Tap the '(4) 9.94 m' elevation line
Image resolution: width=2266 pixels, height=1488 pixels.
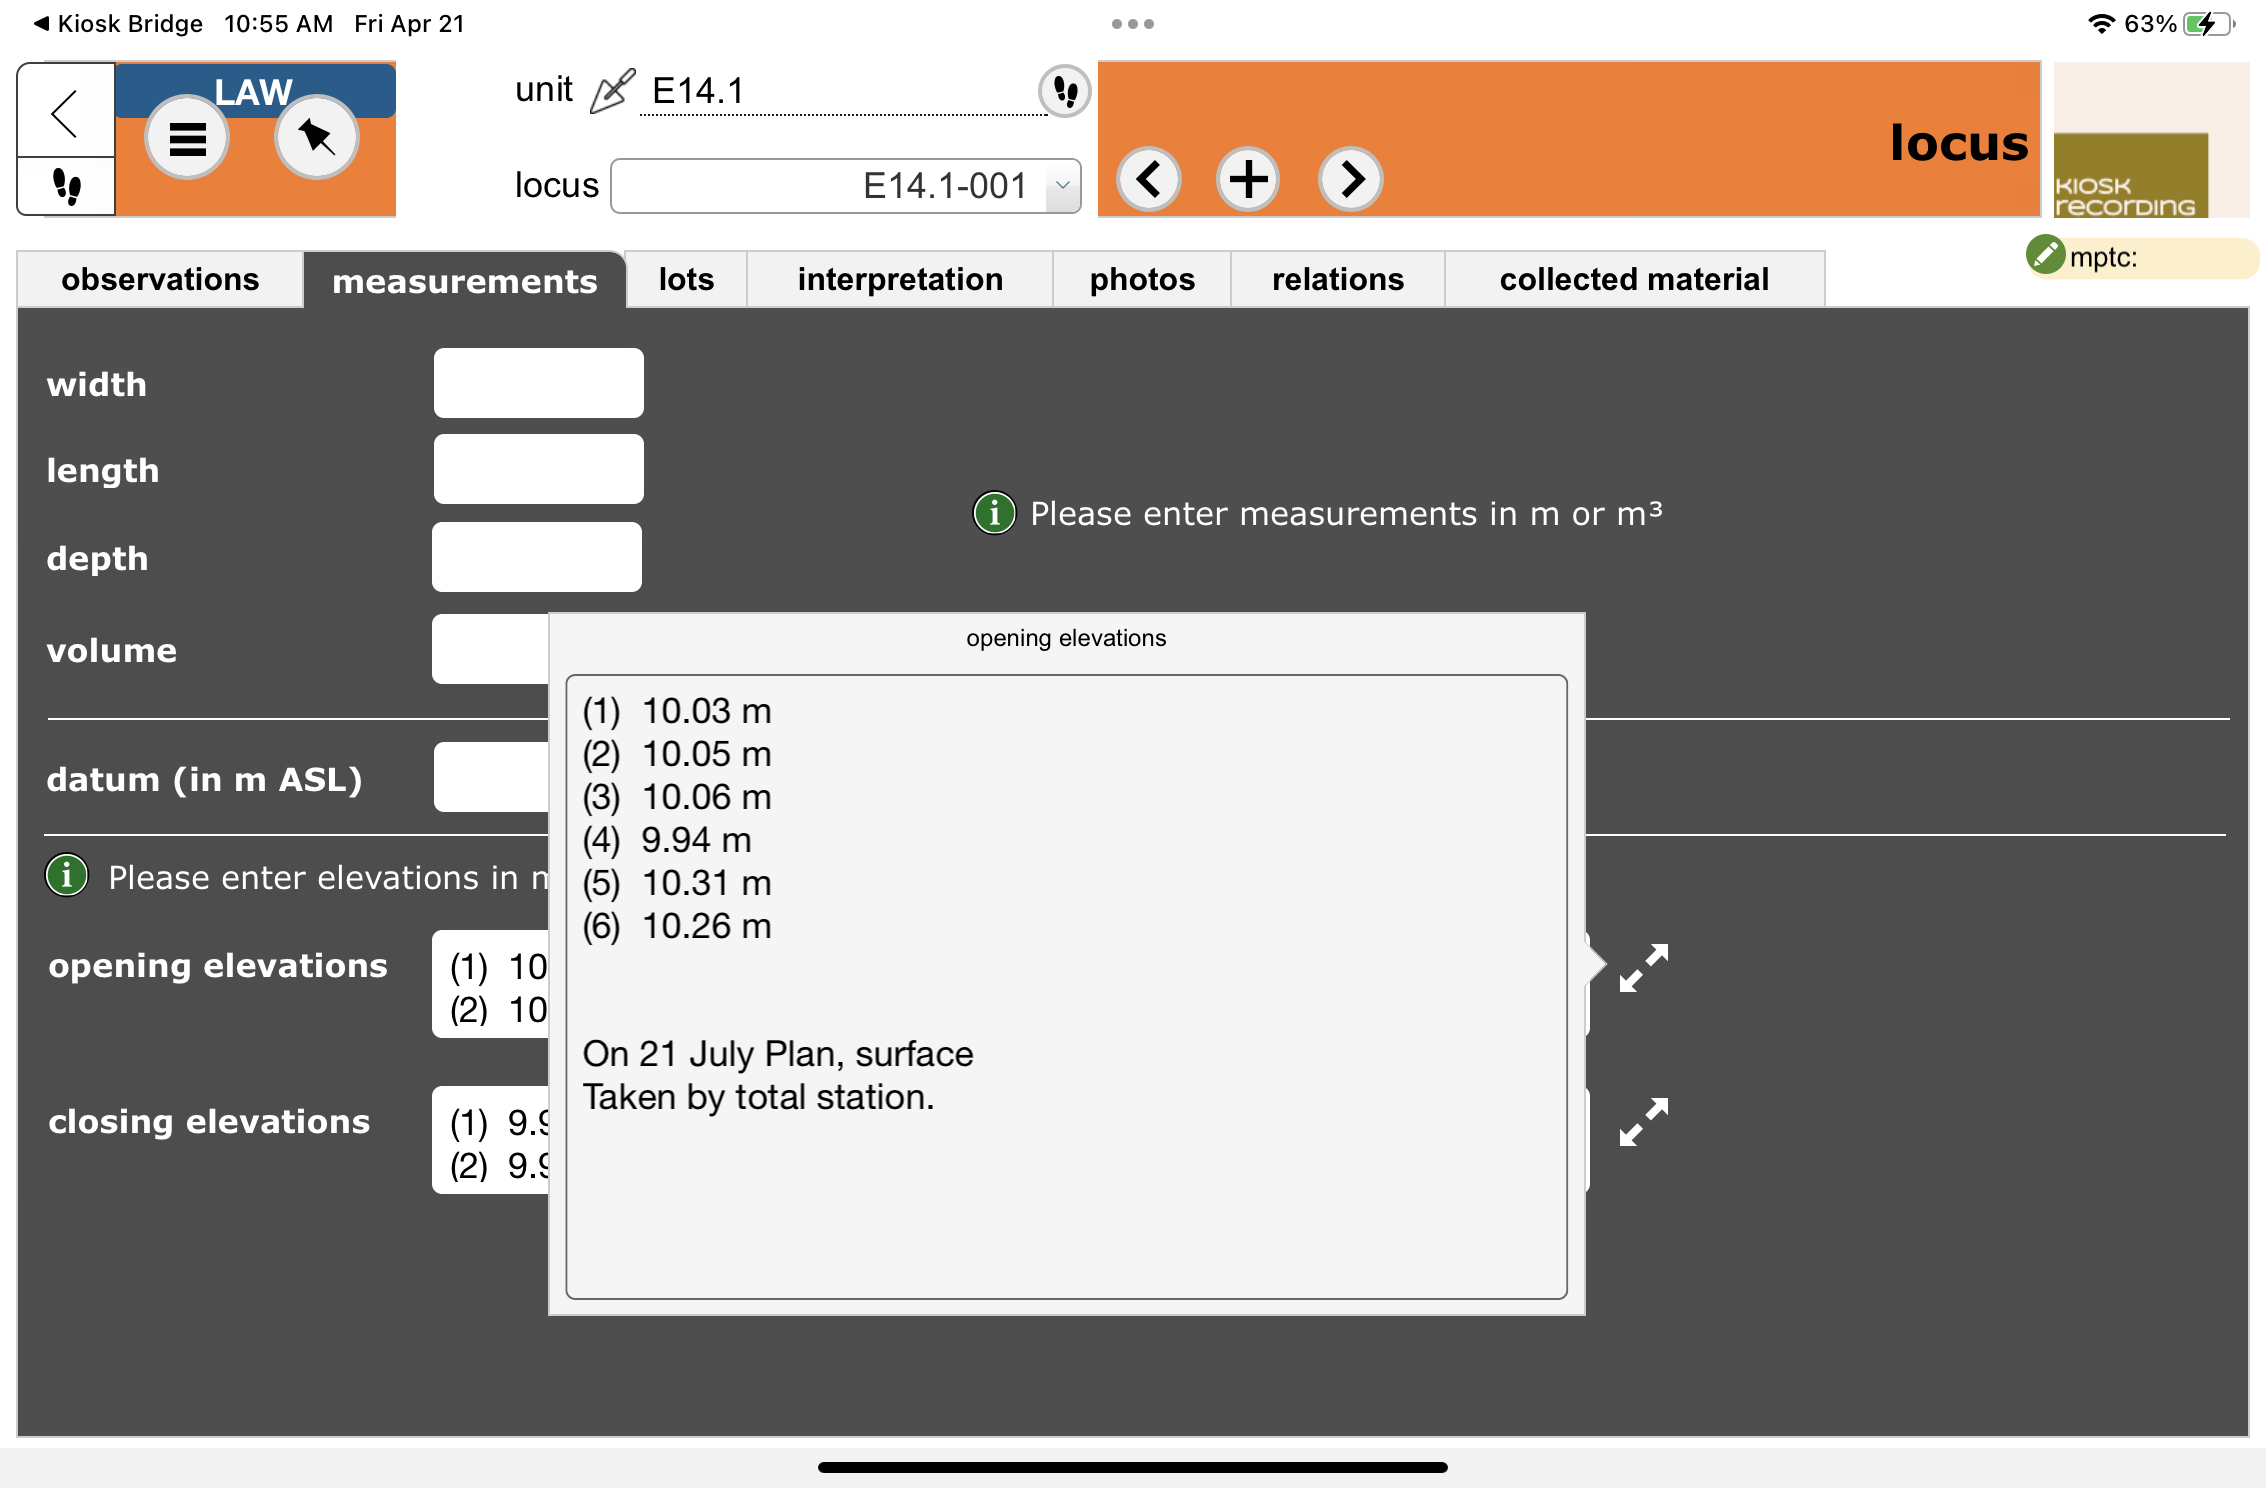click(x=667, y=840)
